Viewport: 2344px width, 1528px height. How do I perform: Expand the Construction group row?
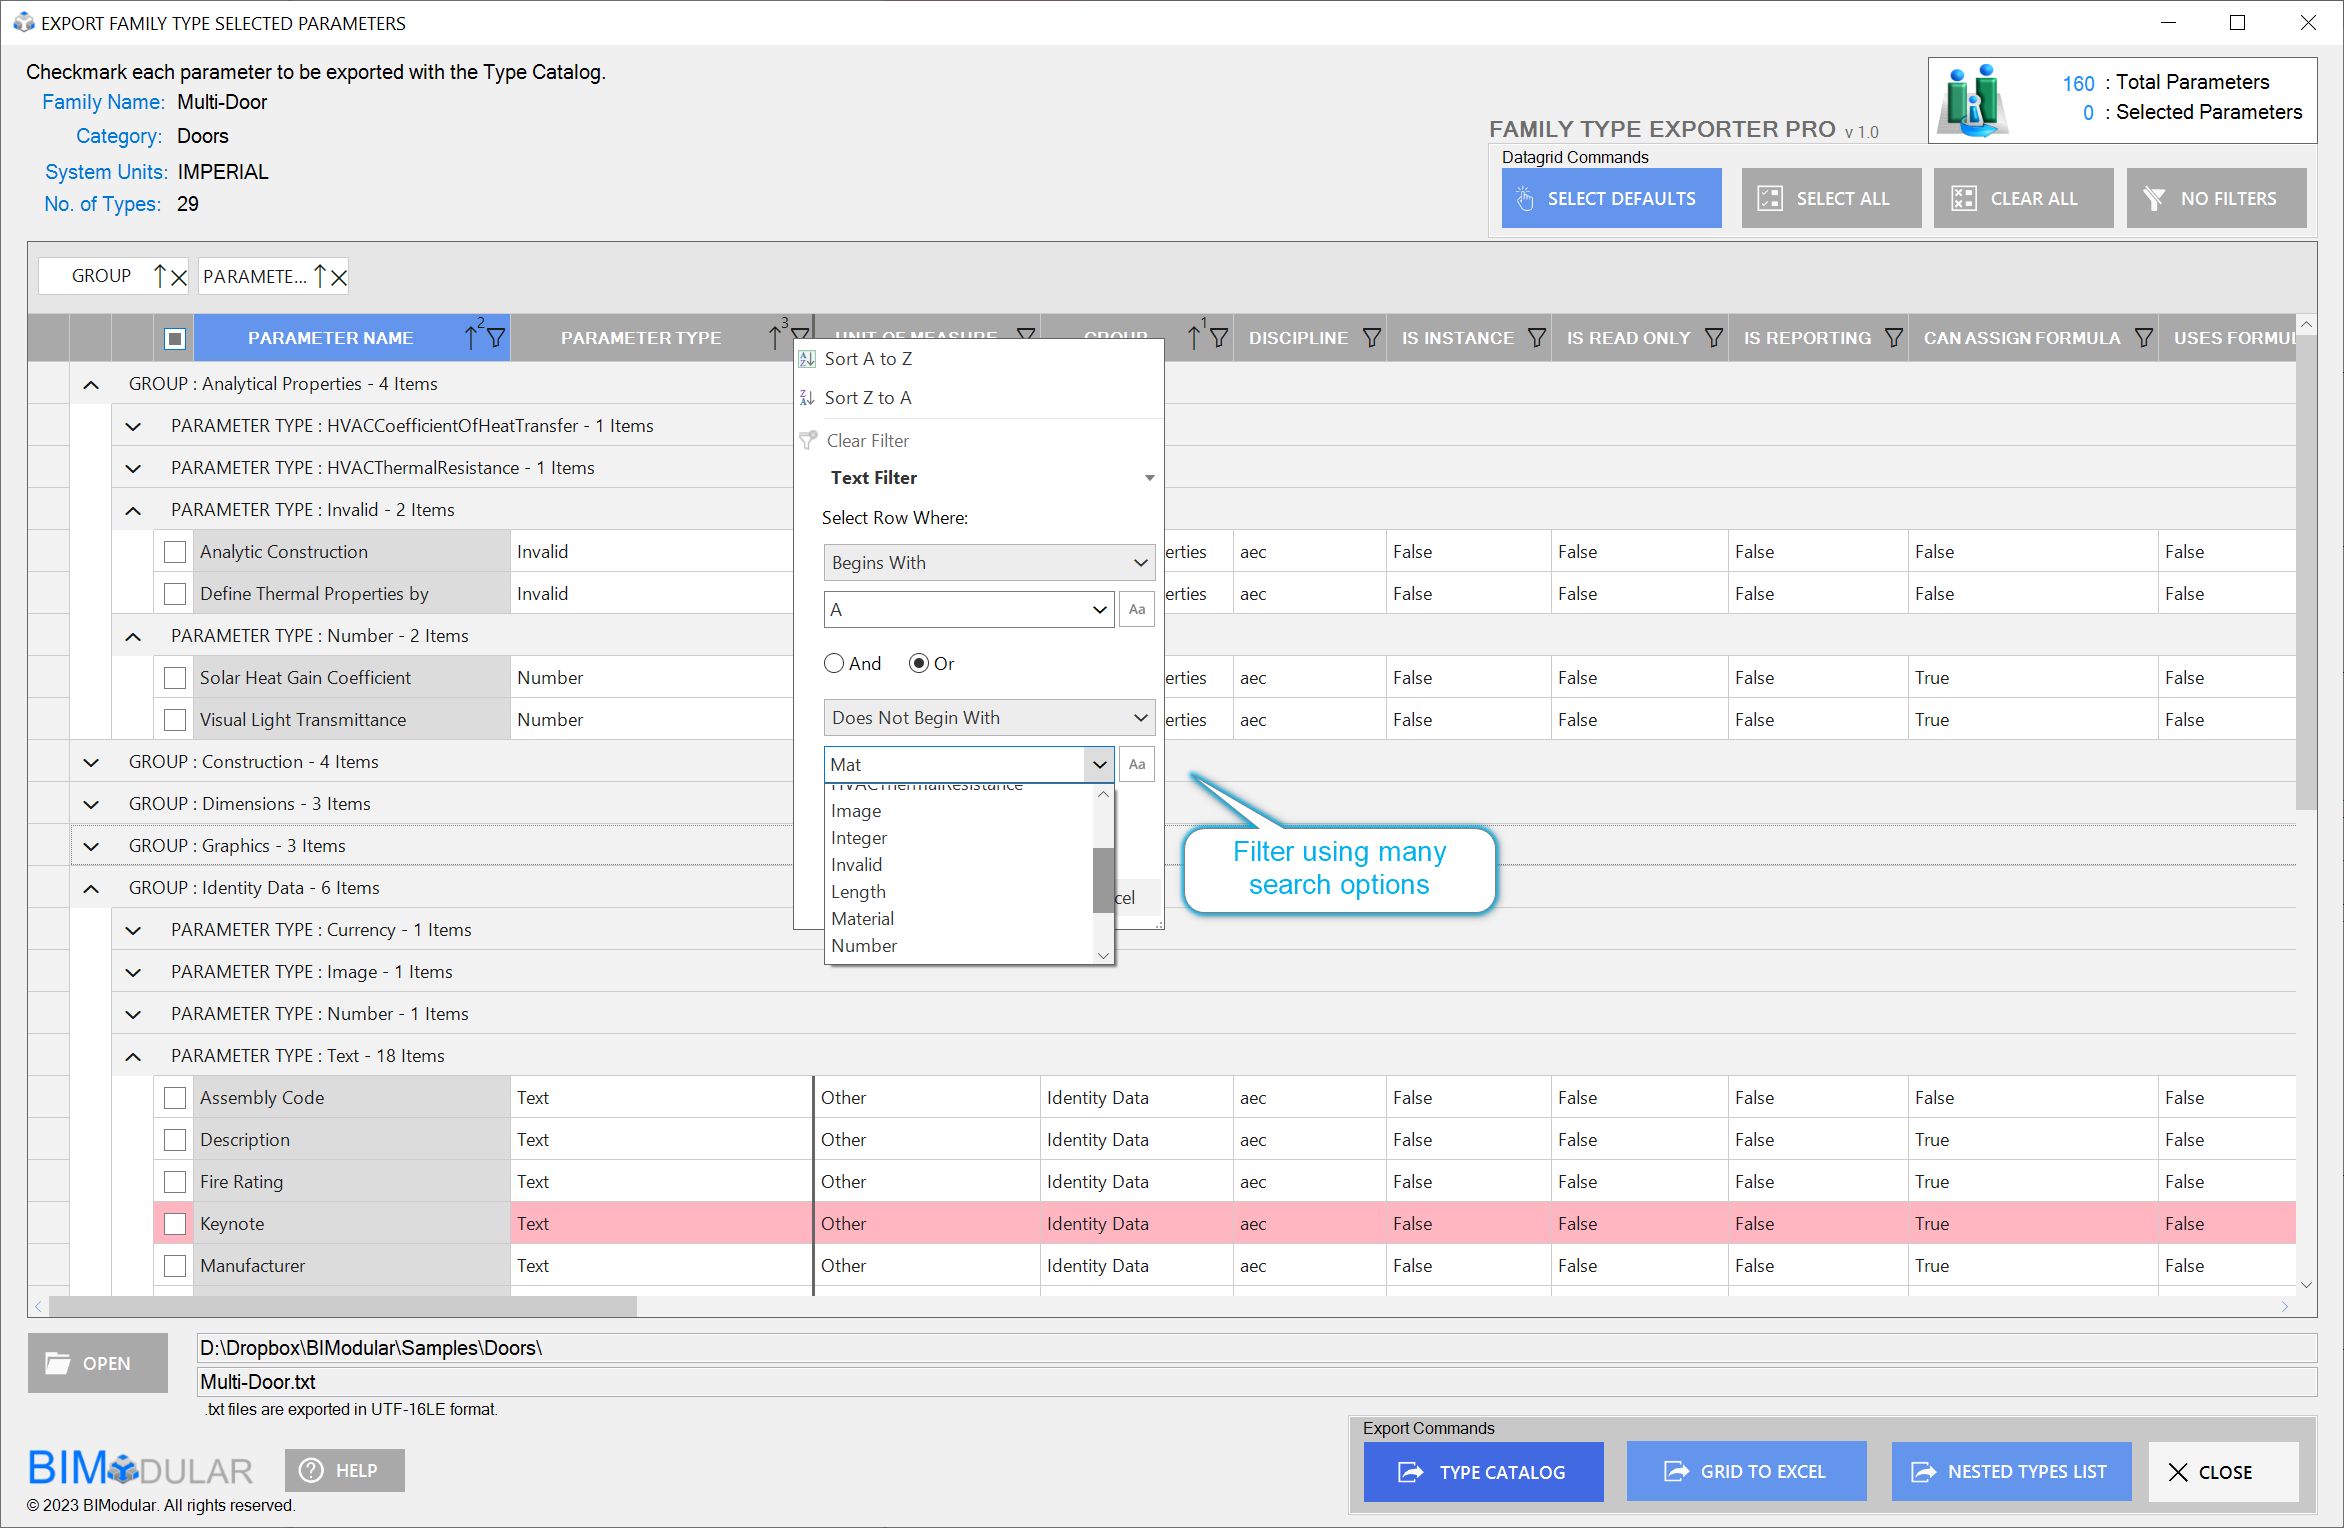tap(91, 762)
